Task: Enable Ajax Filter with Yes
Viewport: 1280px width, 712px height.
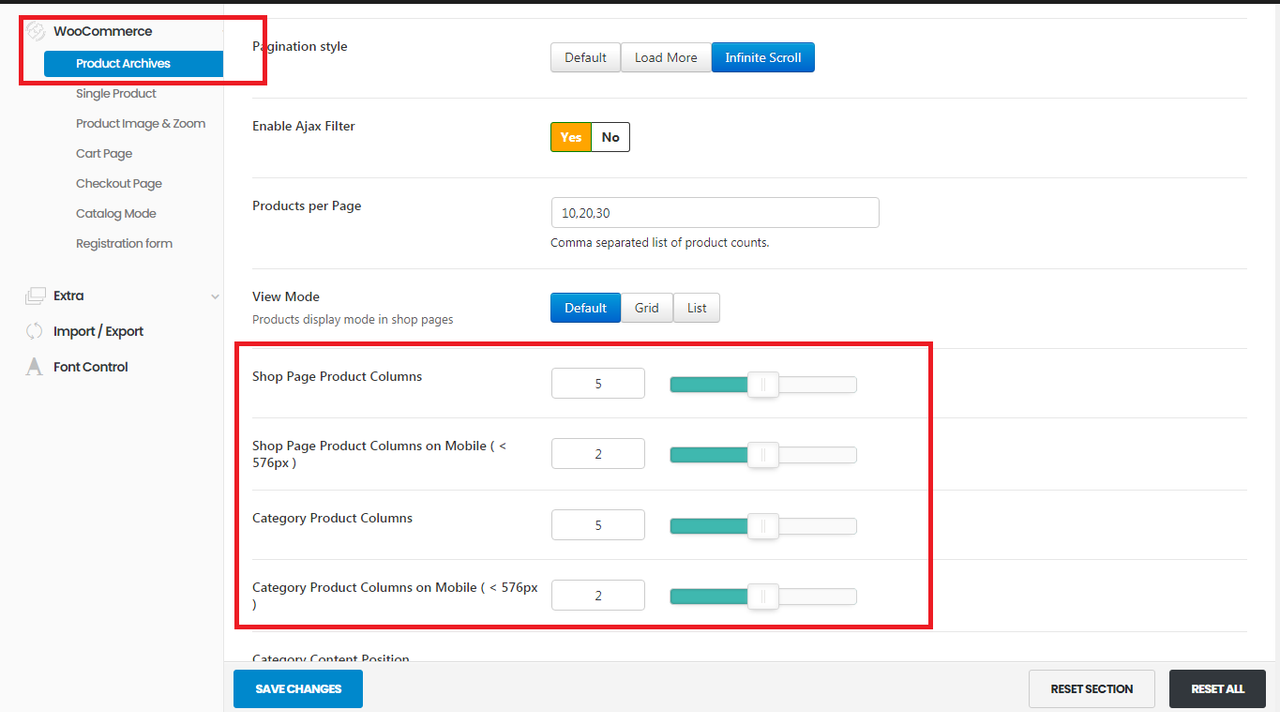Action: (571, 137)
